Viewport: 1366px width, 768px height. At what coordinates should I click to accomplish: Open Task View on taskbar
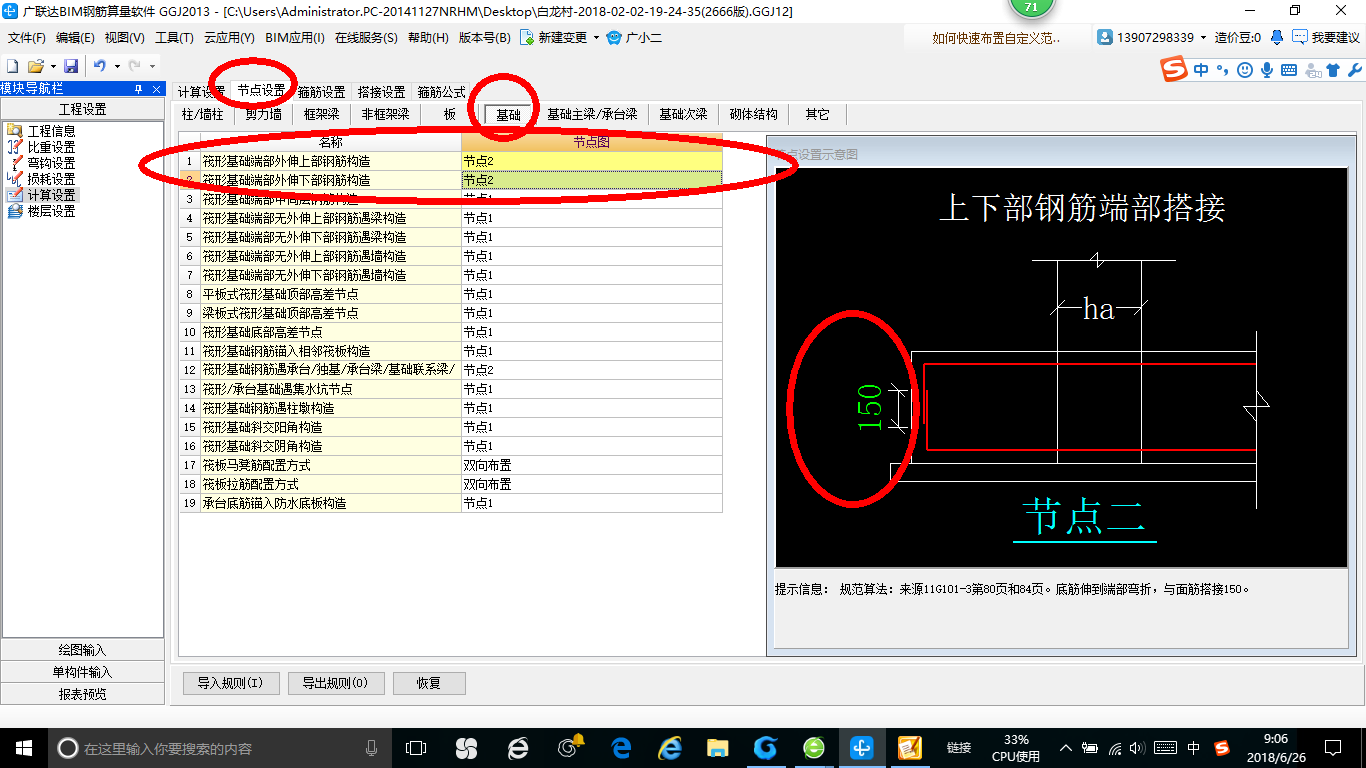[416, 748]
